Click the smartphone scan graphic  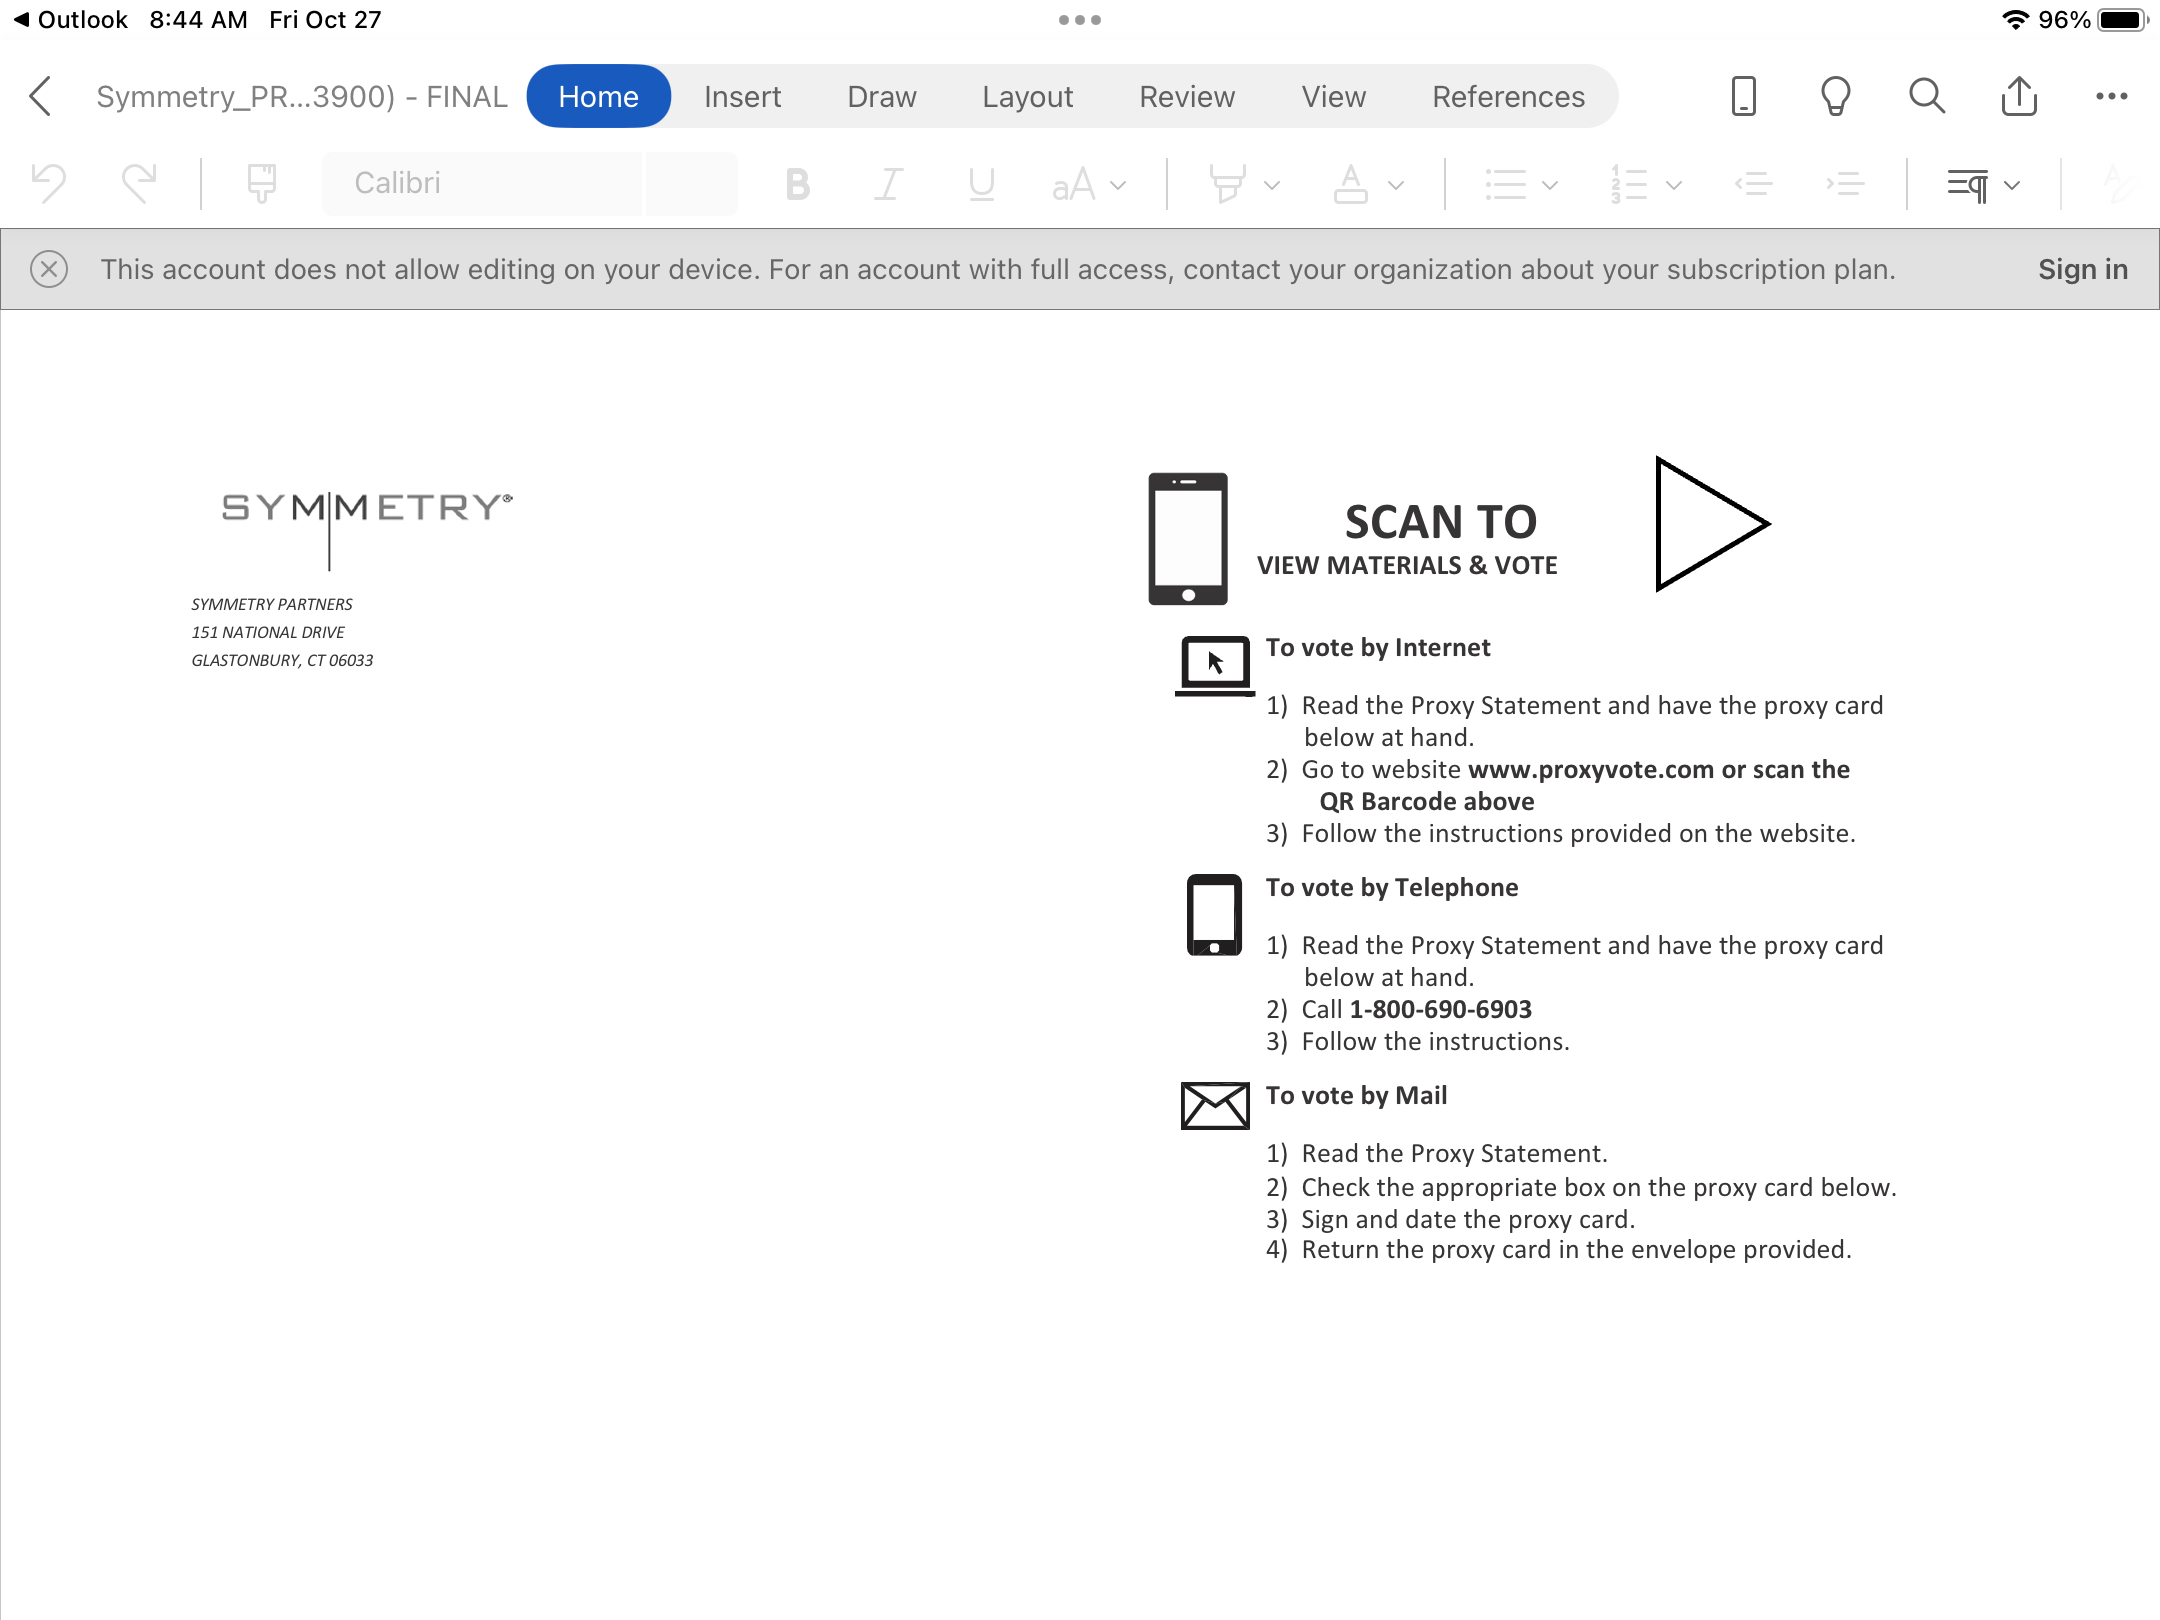pyautogui.click(x=1188, y=539)
